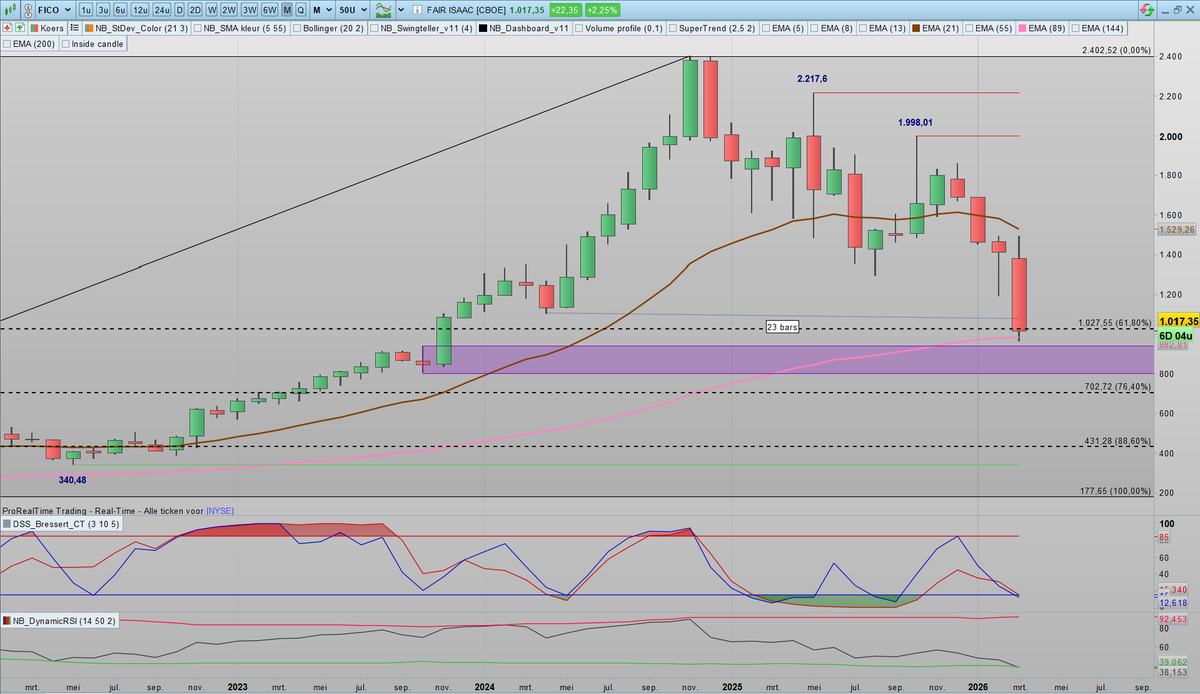1200x694 pixels.
Task: Click the orange NB_StDev_Color swatch
Action: [89, 28]
